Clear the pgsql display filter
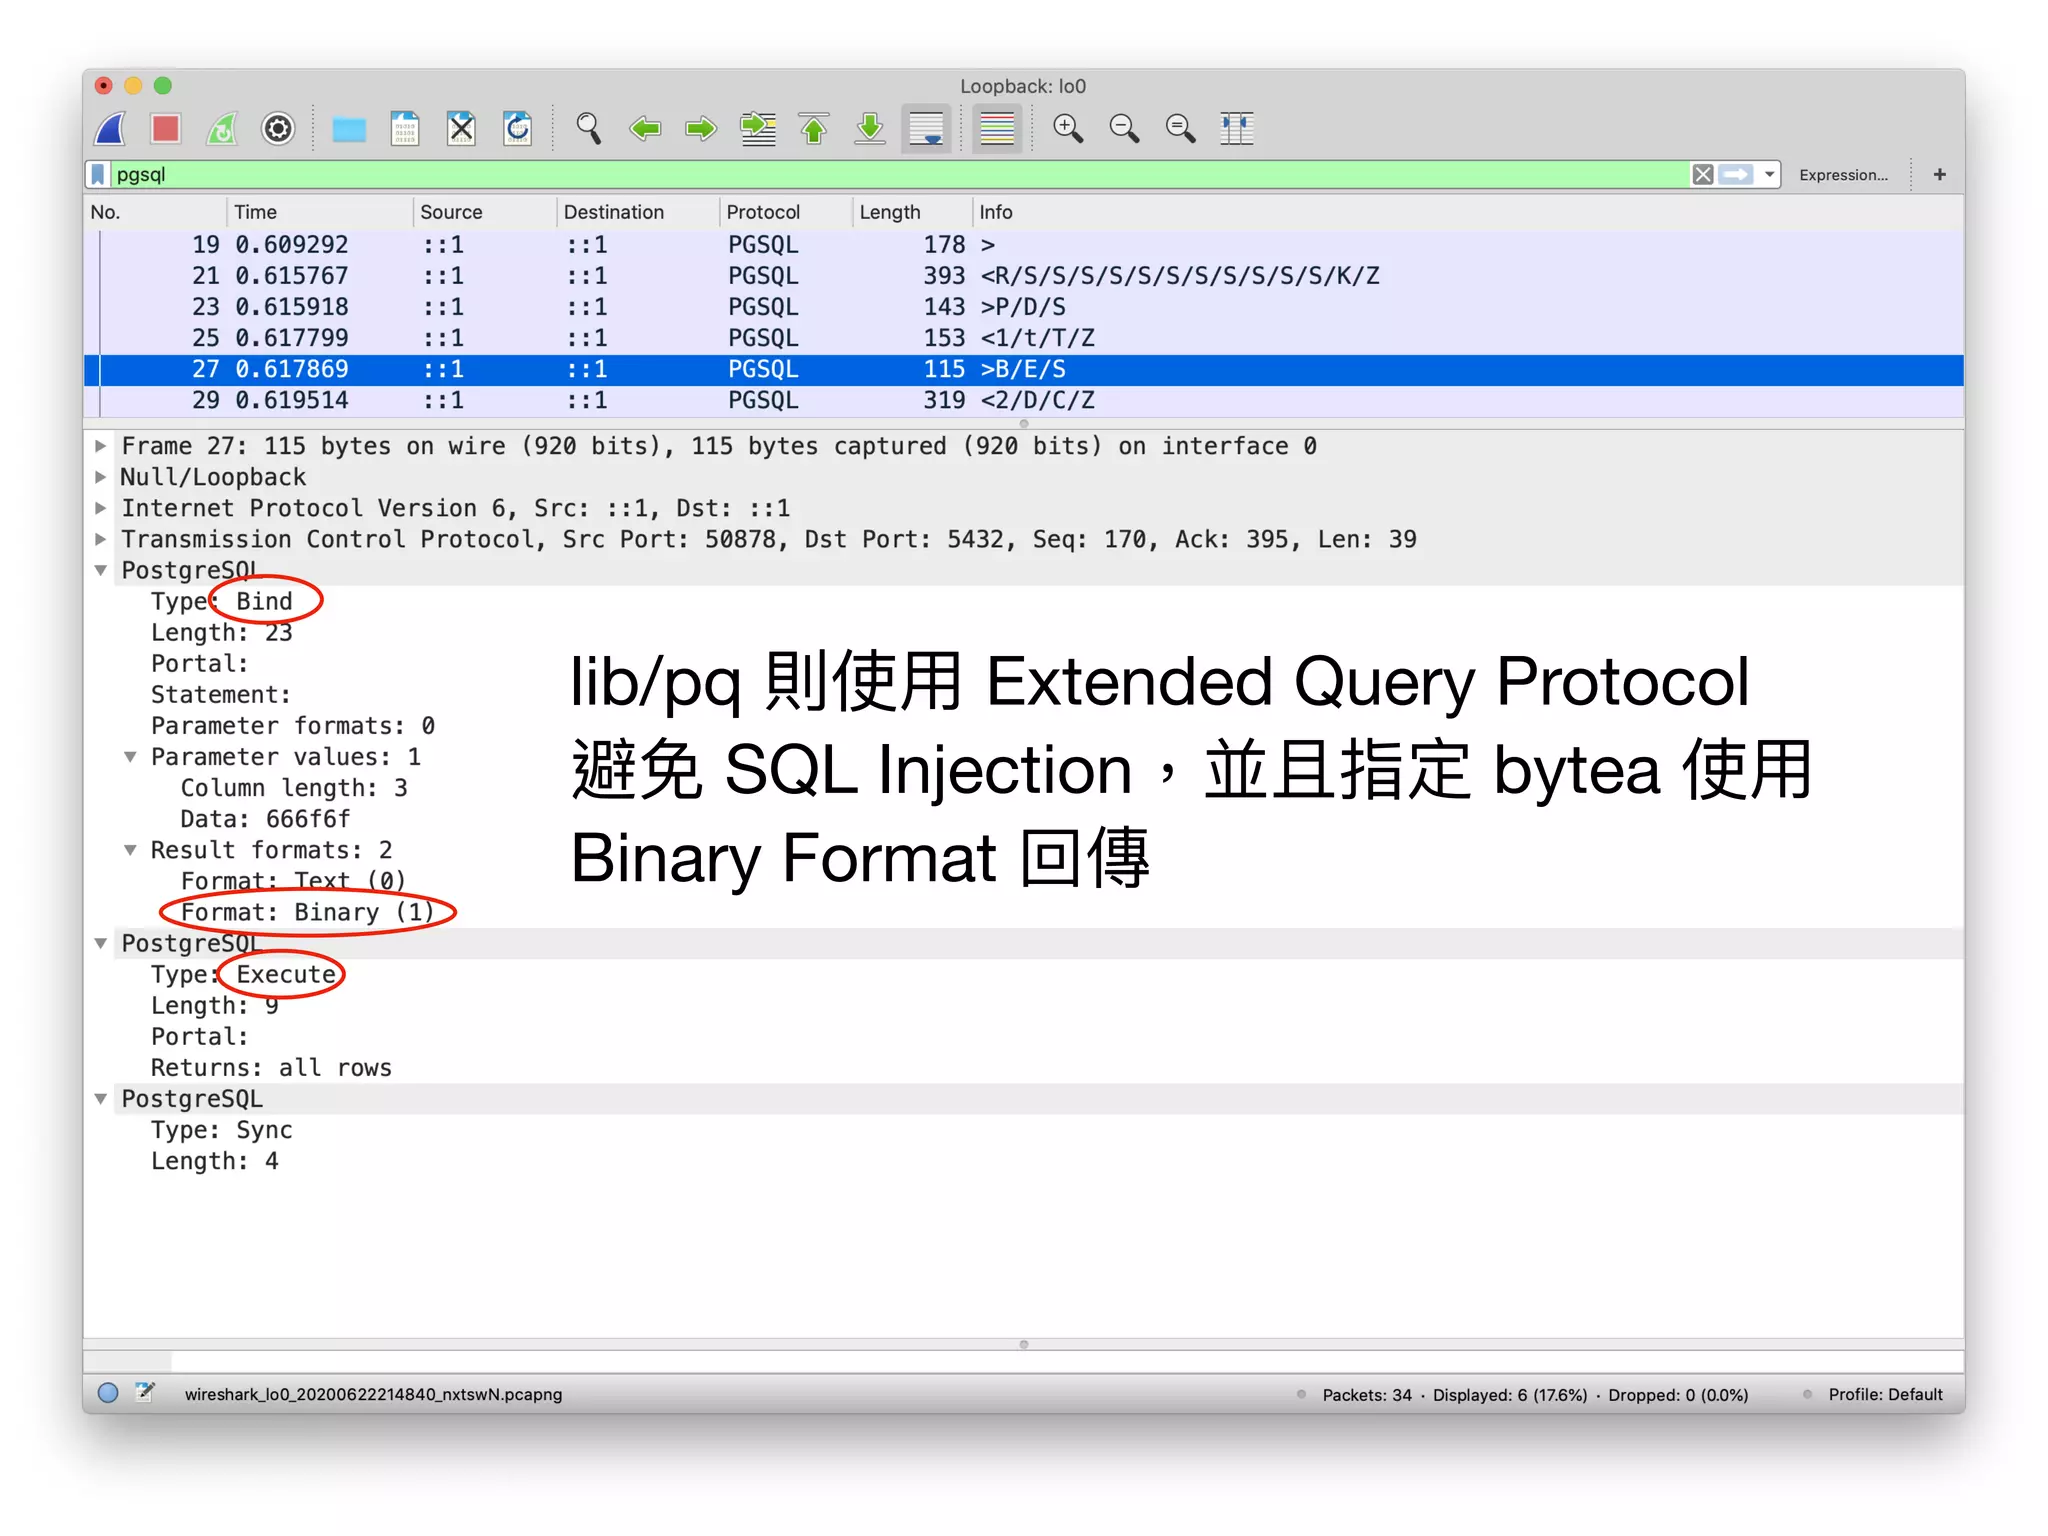 point(1702,175)
